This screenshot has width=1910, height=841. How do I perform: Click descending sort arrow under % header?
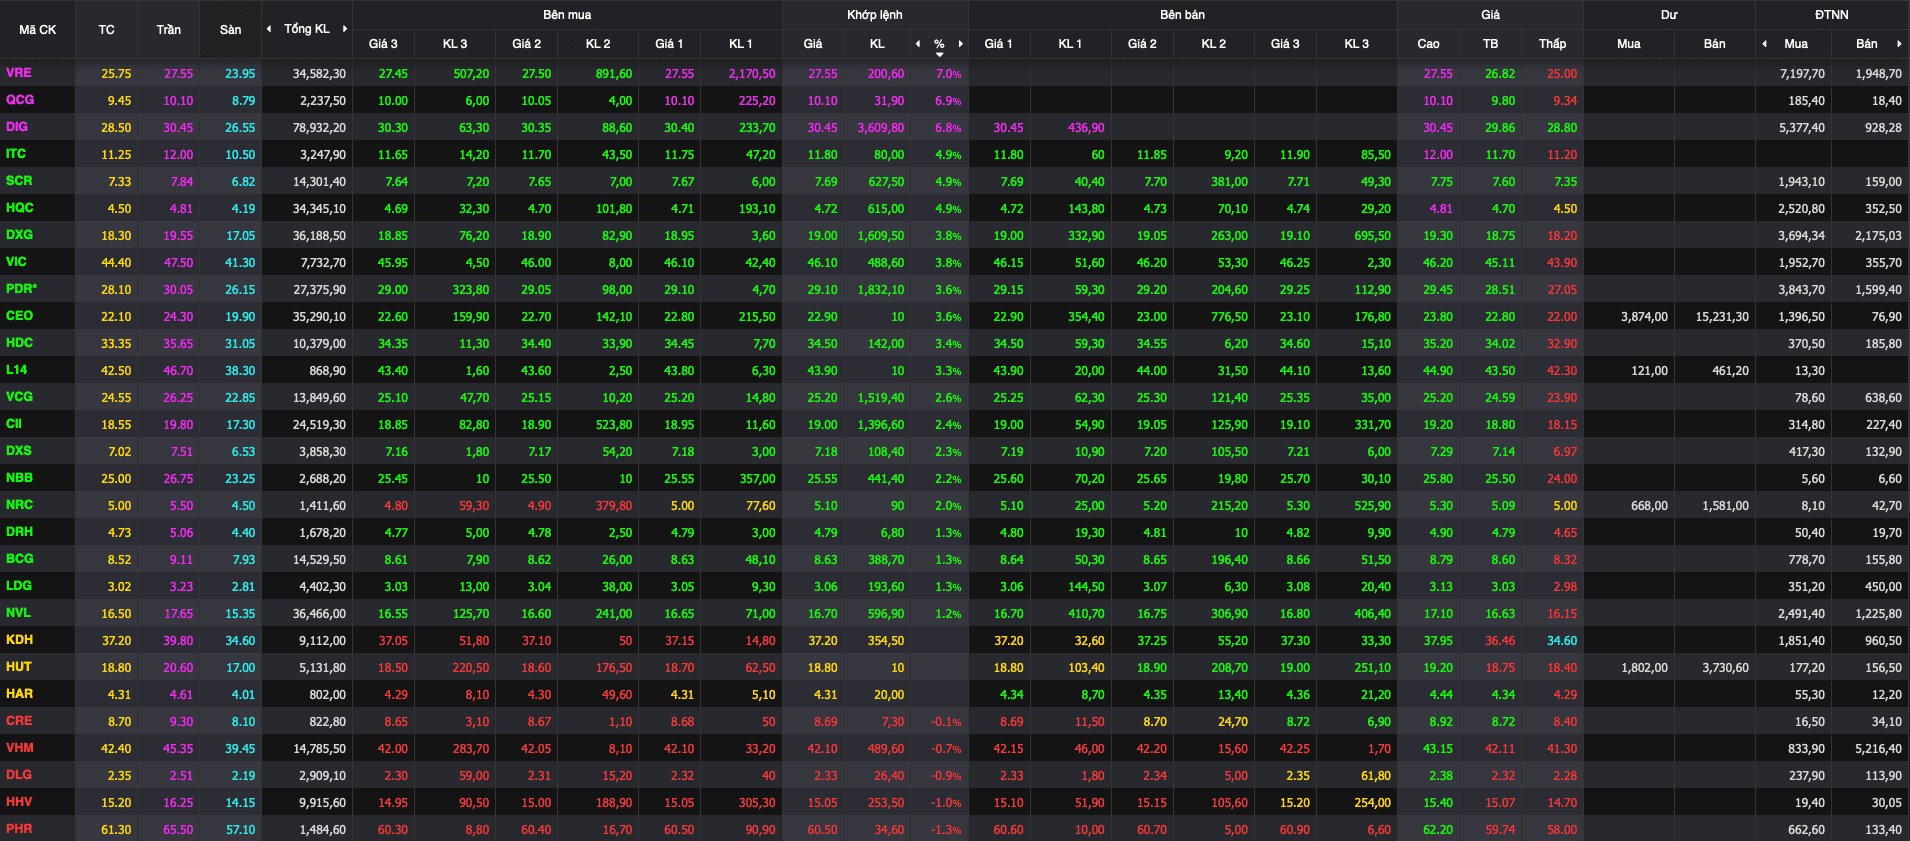click(939, 54)
